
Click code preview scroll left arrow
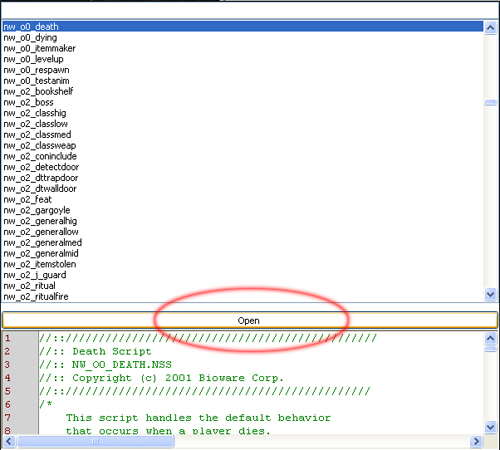[x=9, y=441]
